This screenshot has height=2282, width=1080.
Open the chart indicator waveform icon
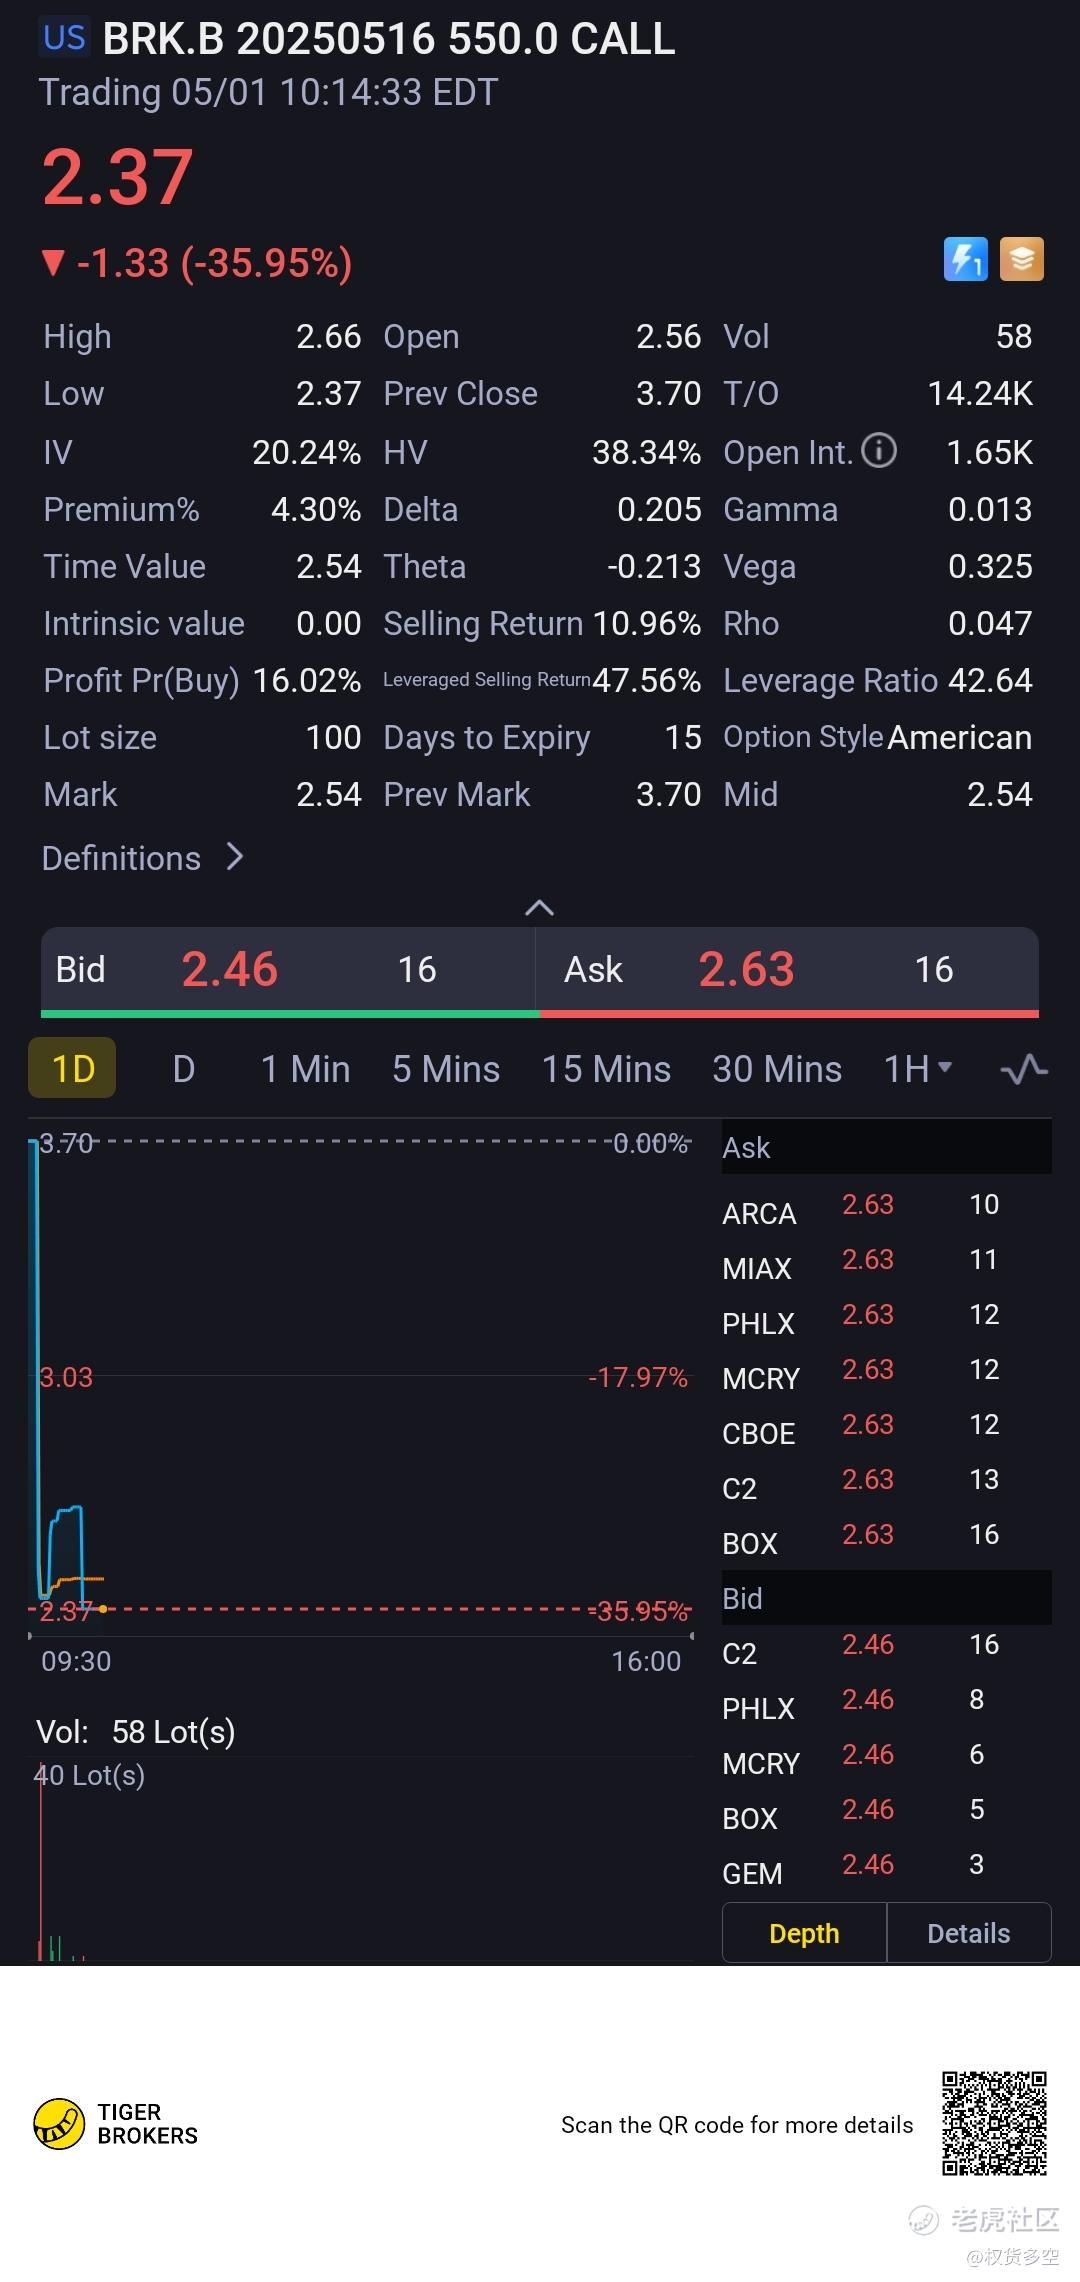(x=1024, y=1069)
